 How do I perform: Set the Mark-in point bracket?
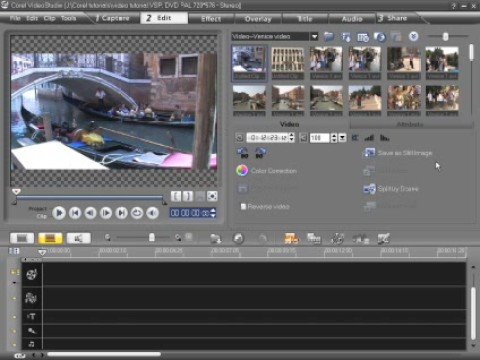(x=176, y=196)
